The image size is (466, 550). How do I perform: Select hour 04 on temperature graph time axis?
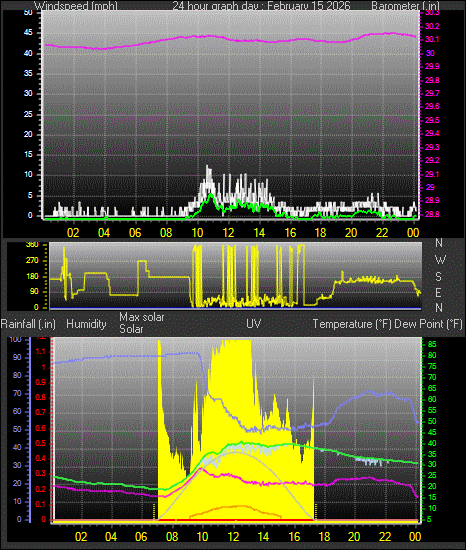[111, 537]
